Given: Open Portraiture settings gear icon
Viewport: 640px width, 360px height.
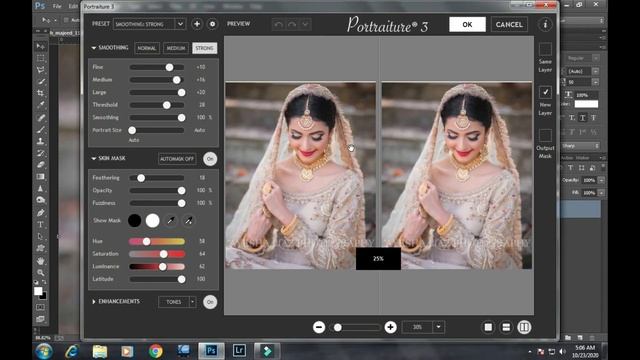Looking at the screenshot, I should [x=212, y=24].
